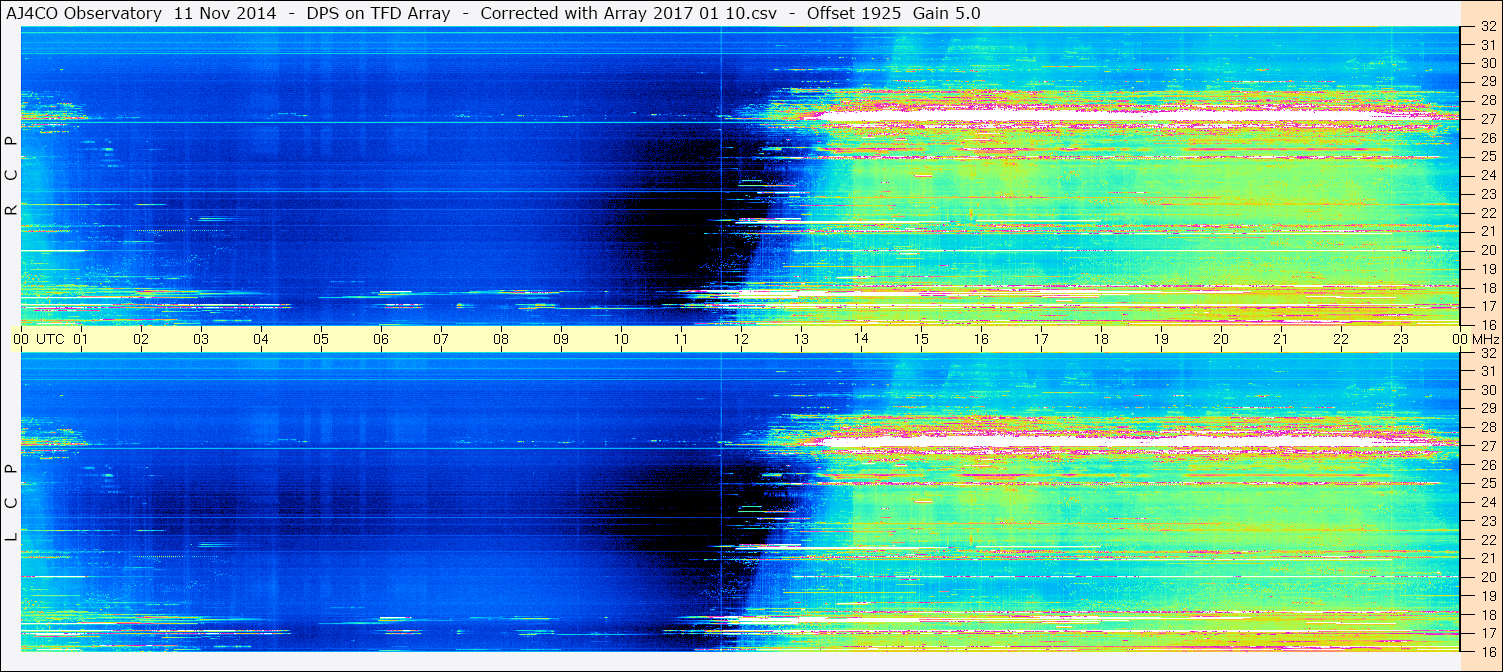Click the 32 MHz label of LCP panel
1503x672 pixels.
[x=1487, y=353]
